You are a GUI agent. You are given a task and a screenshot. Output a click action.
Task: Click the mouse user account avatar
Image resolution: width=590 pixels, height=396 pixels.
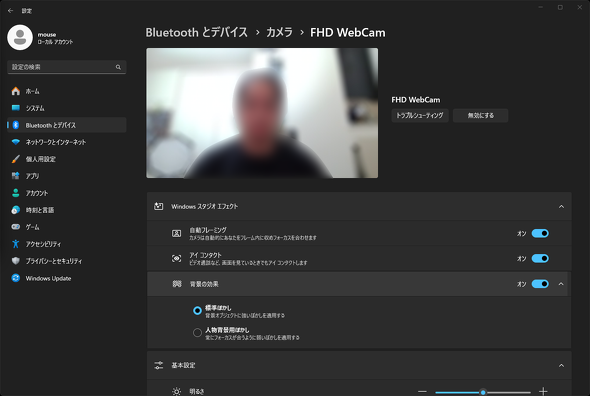20,38
